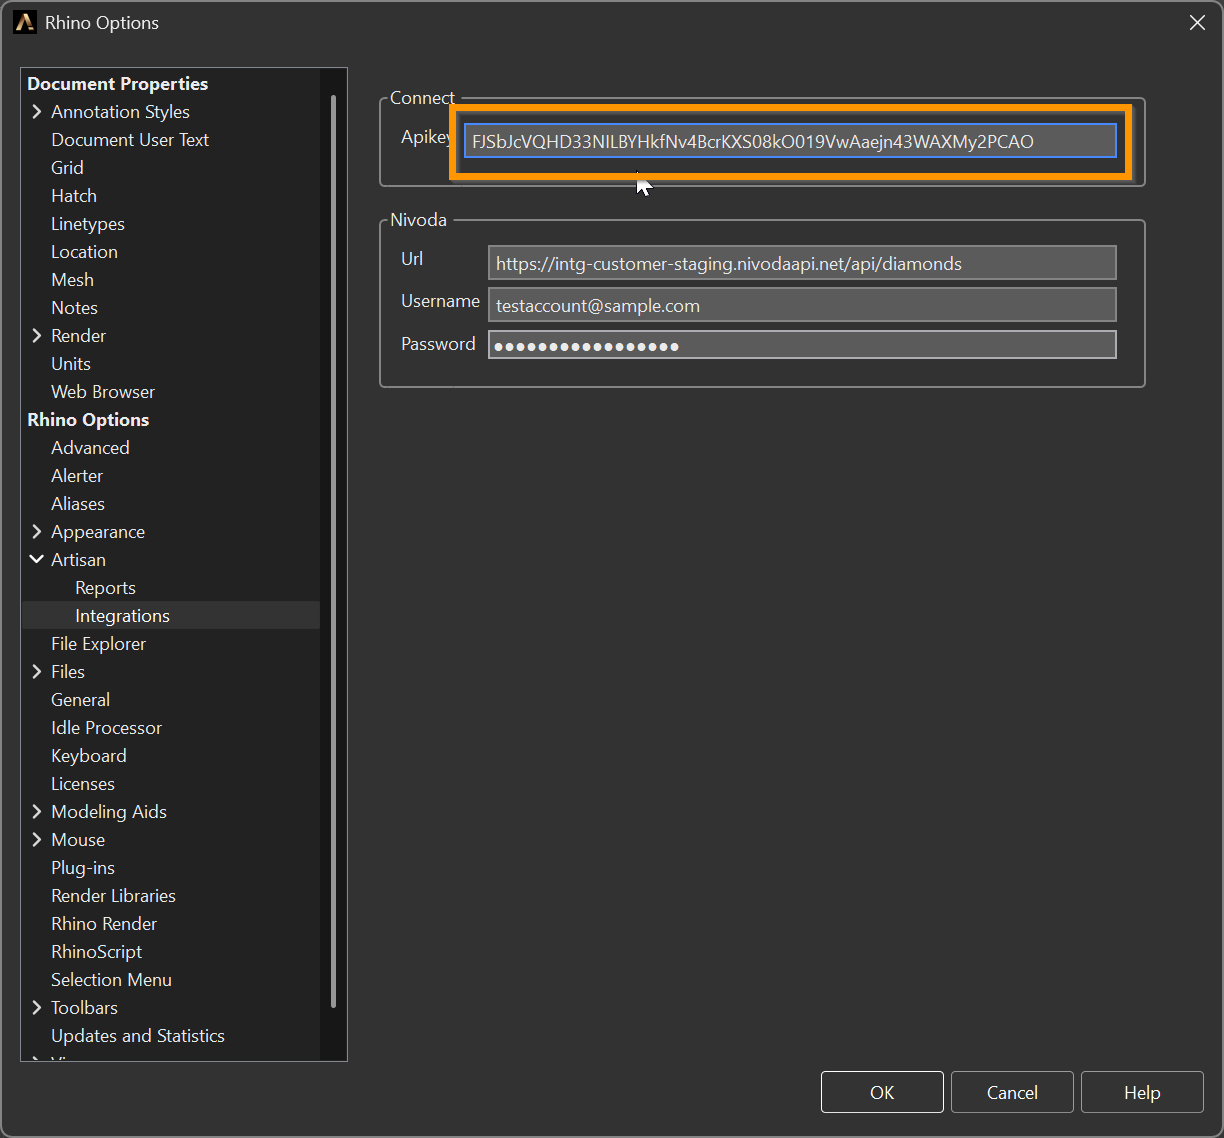Image resolution: width=1224 pixels, height=1138 pixels.
Task: Select the Mouse tree item
Action: tap(78, 840)
